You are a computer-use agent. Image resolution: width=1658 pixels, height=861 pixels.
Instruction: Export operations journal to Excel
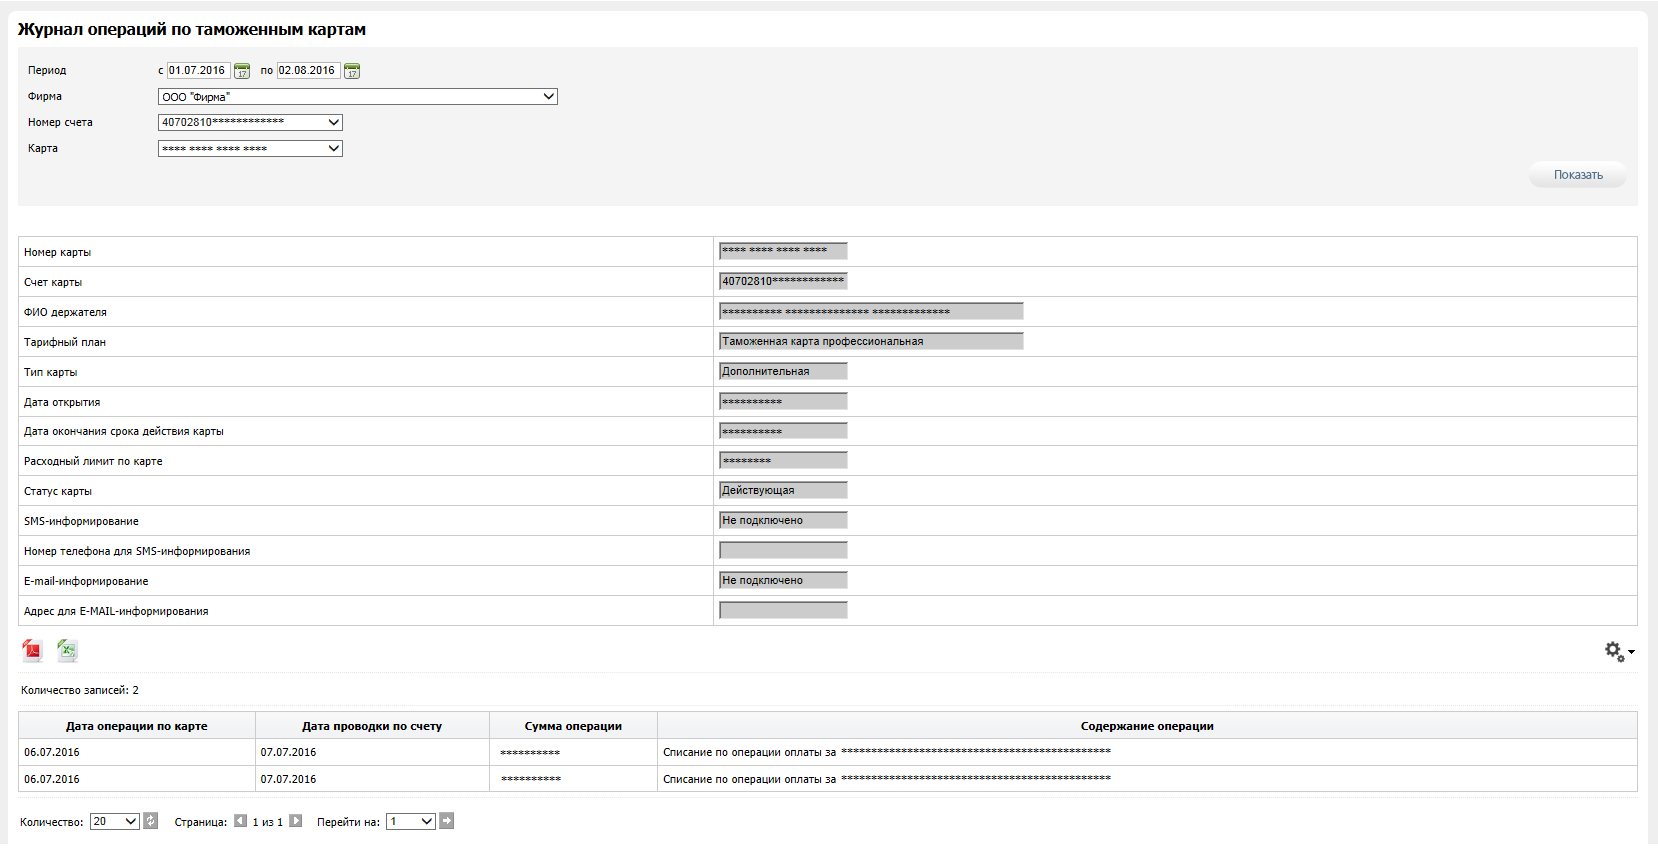click(x=67, y=651)
